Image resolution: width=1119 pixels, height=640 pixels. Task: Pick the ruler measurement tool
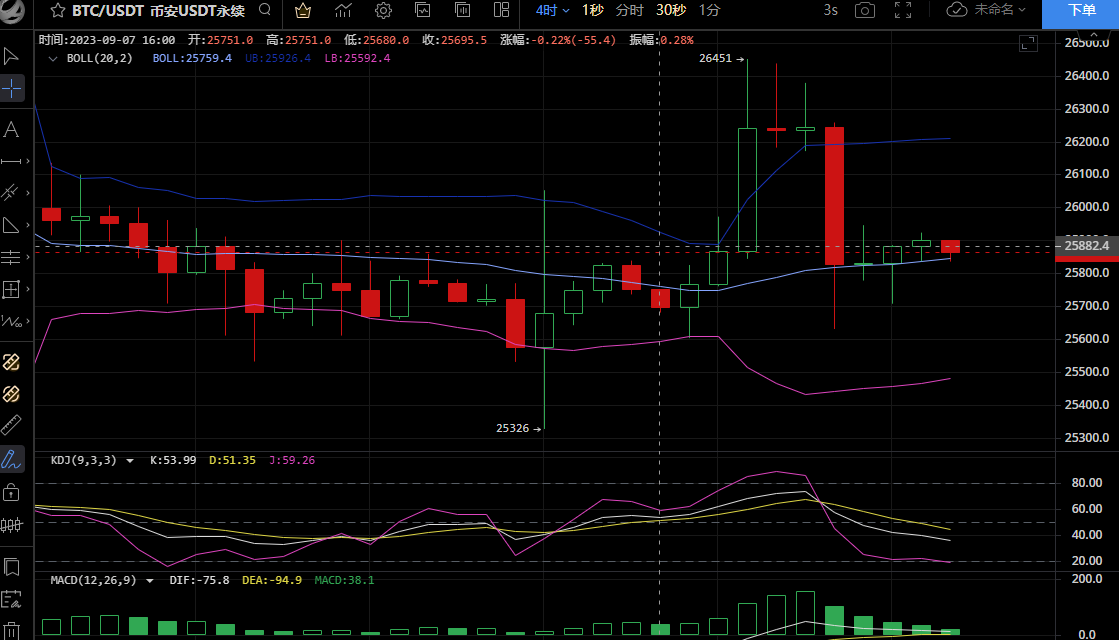12,424
